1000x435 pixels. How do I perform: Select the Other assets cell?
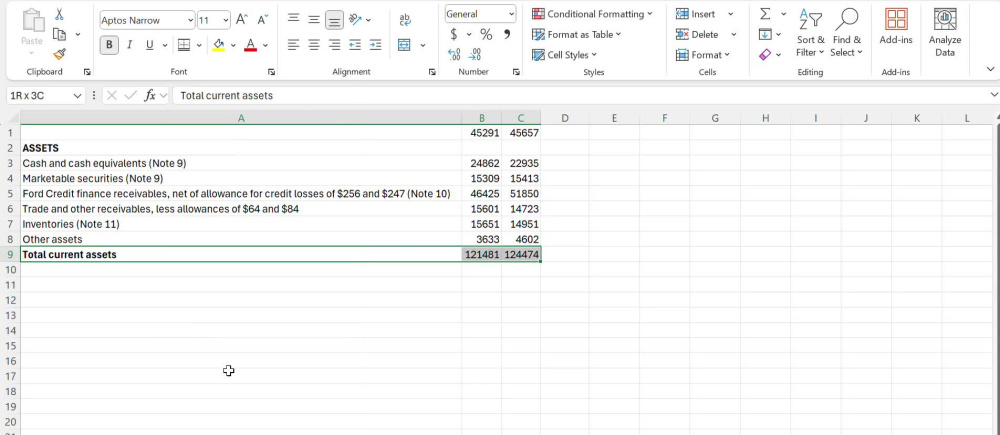[x=241, y=239]
